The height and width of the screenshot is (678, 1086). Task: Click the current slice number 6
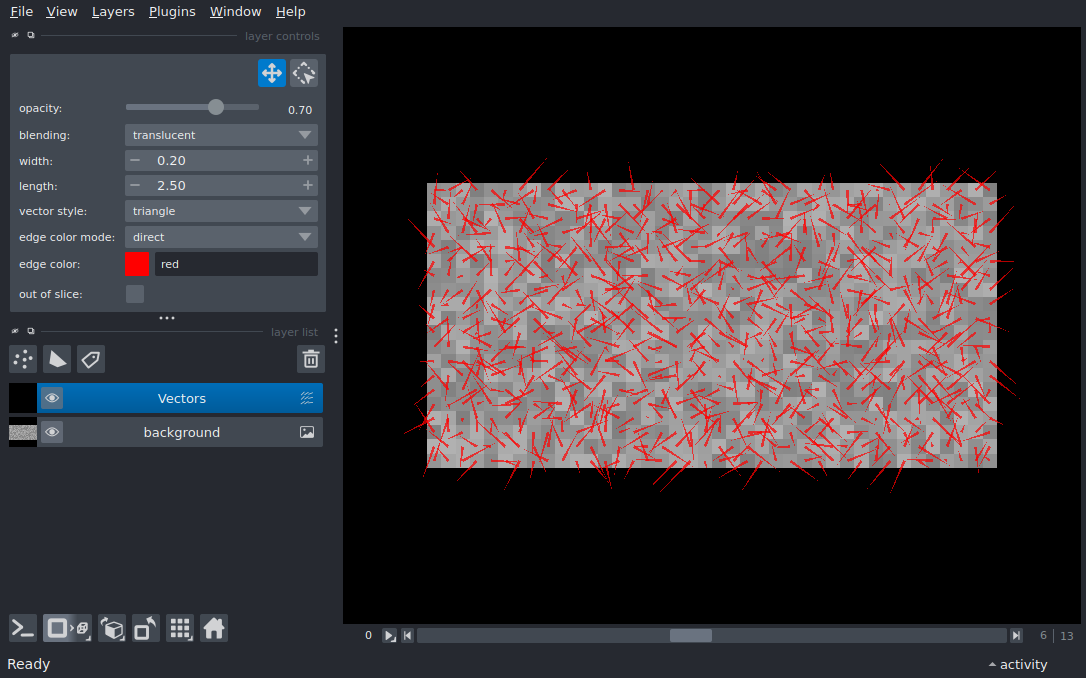pyautogui.click(x=1043, y=635)
